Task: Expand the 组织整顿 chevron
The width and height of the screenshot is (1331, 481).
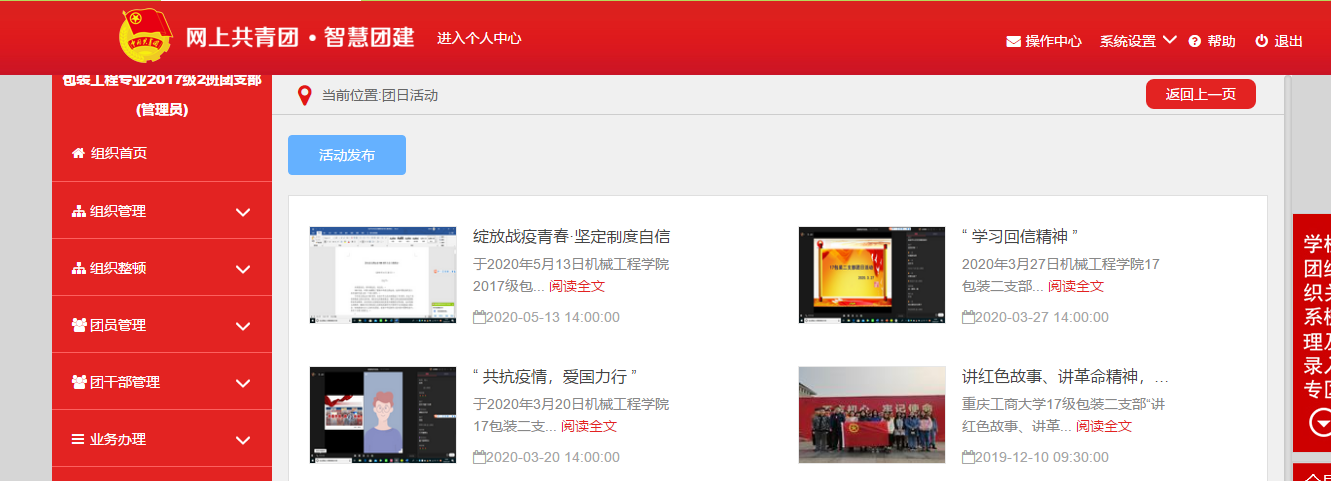Action: [242, 268]
